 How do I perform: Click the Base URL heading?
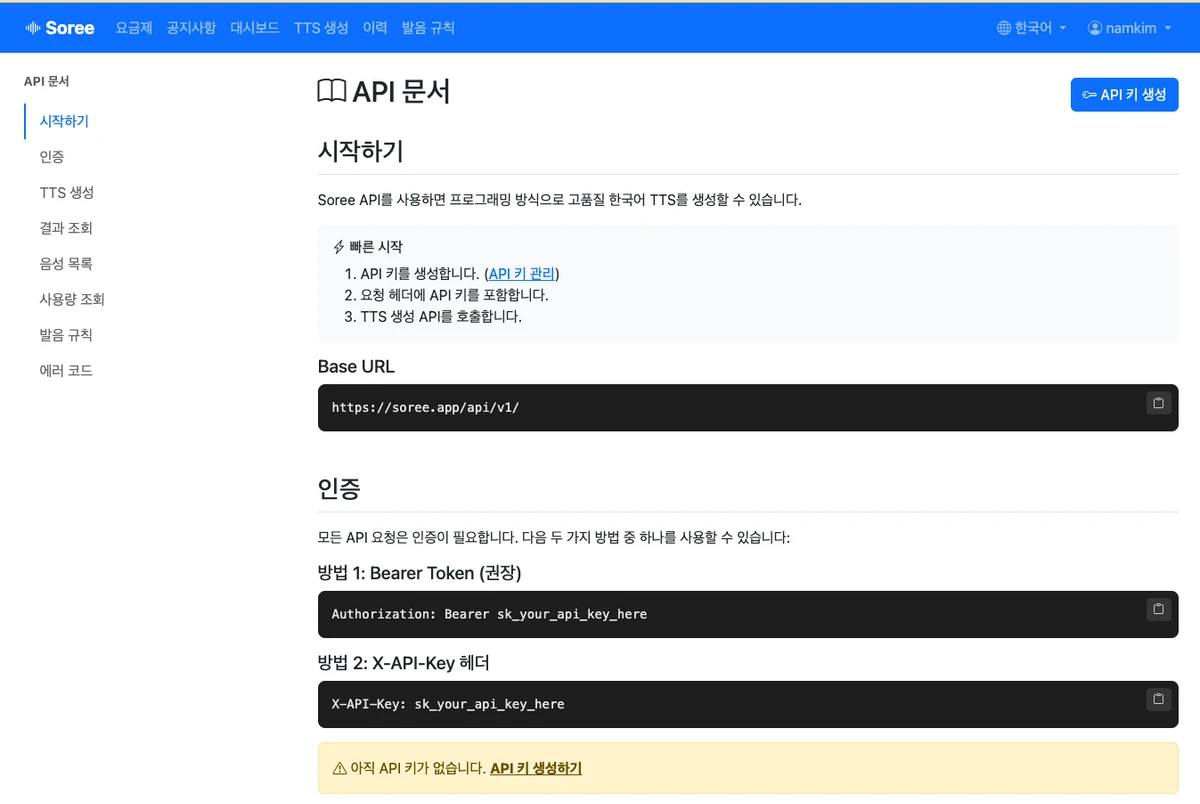coord(356,366)
